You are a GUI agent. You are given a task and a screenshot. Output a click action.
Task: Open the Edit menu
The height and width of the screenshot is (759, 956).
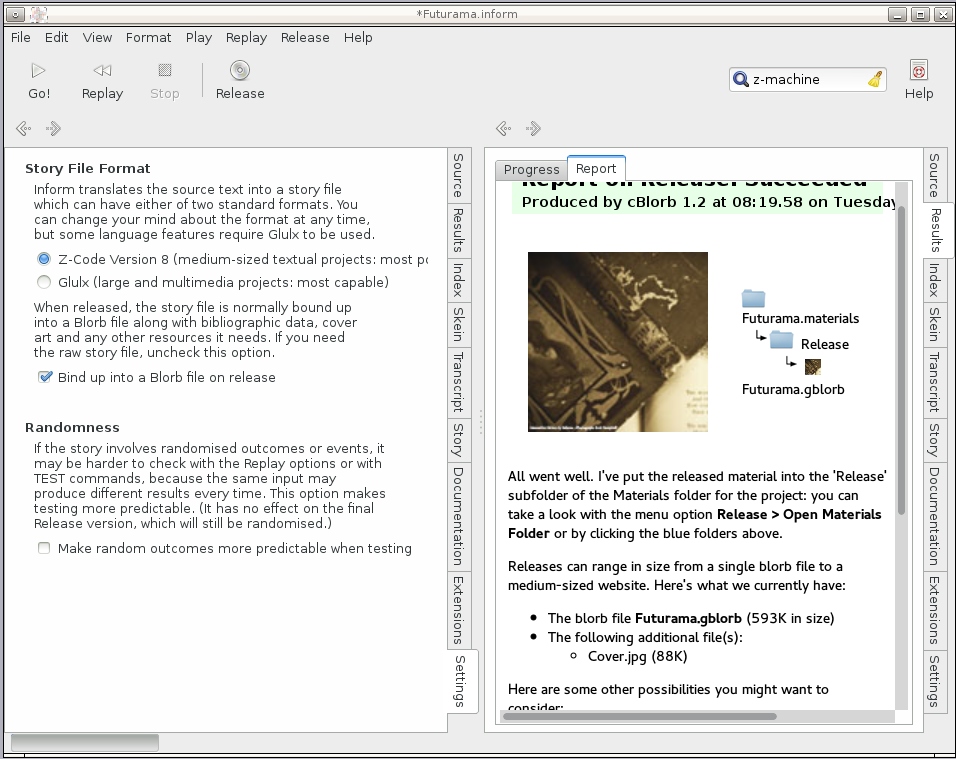pyautogui.click(x=57, y=37)
